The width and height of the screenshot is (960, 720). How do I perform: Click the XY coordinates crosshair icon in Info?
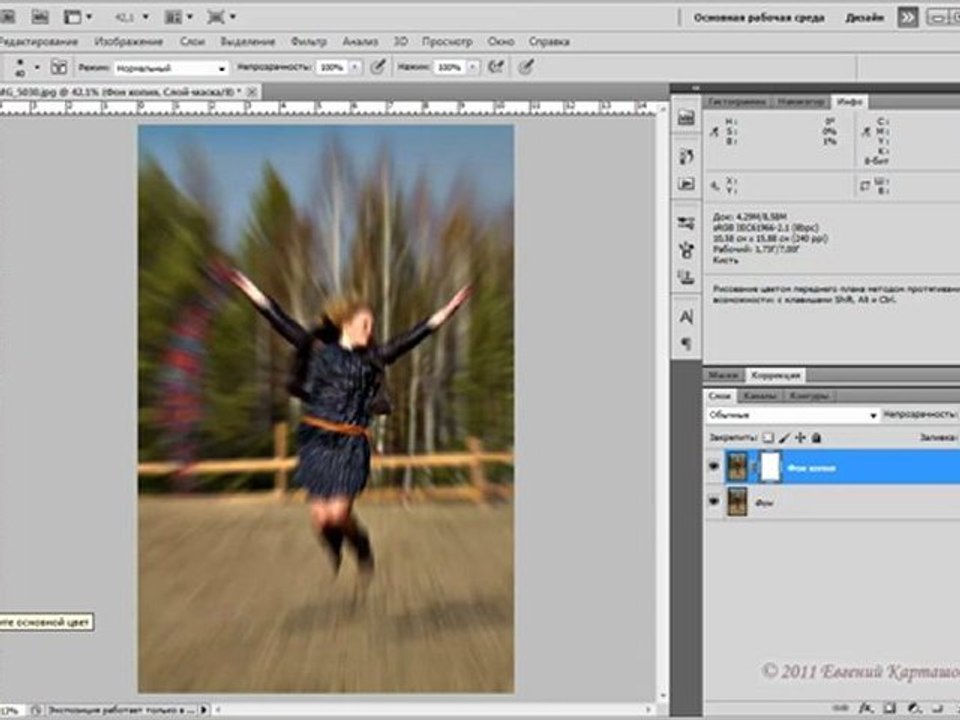pos(714,185)
